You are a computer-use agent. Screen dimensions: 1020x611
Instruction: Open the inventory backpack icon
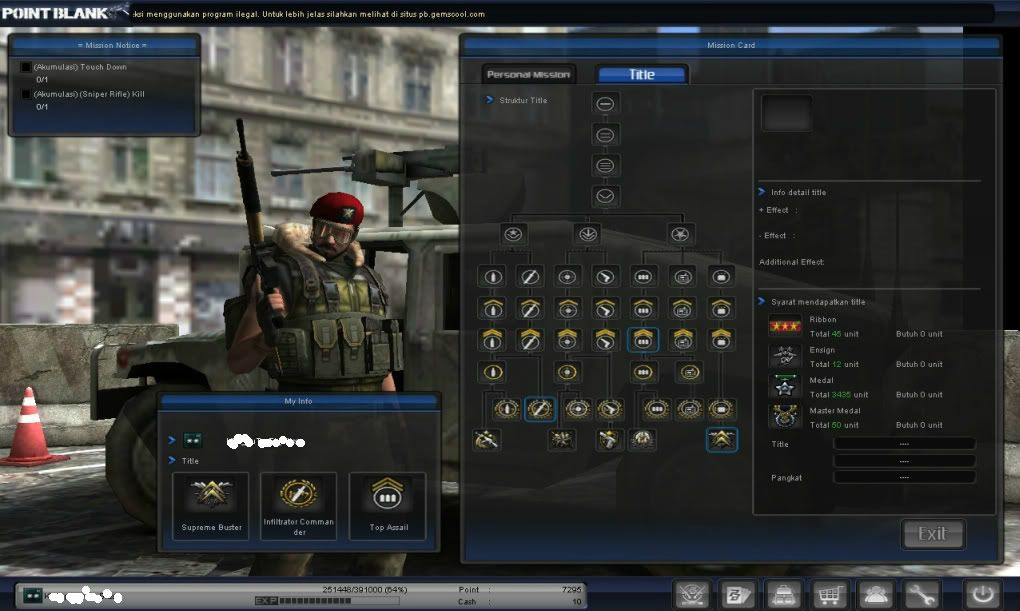[x=784, y=594]
